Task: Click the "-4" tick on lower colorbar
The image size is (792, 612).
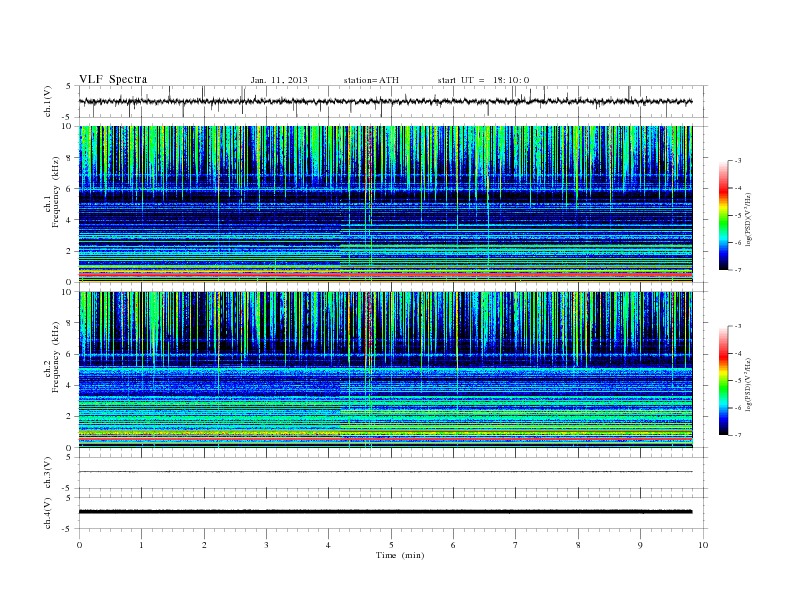Action: [x=738, y=353]
